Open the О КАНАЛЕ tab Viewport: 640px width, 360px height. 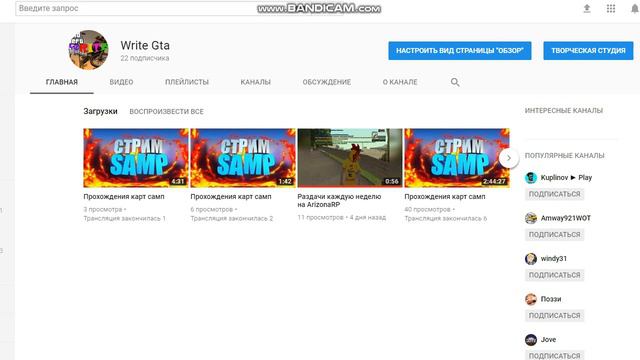tap(400, 82)
